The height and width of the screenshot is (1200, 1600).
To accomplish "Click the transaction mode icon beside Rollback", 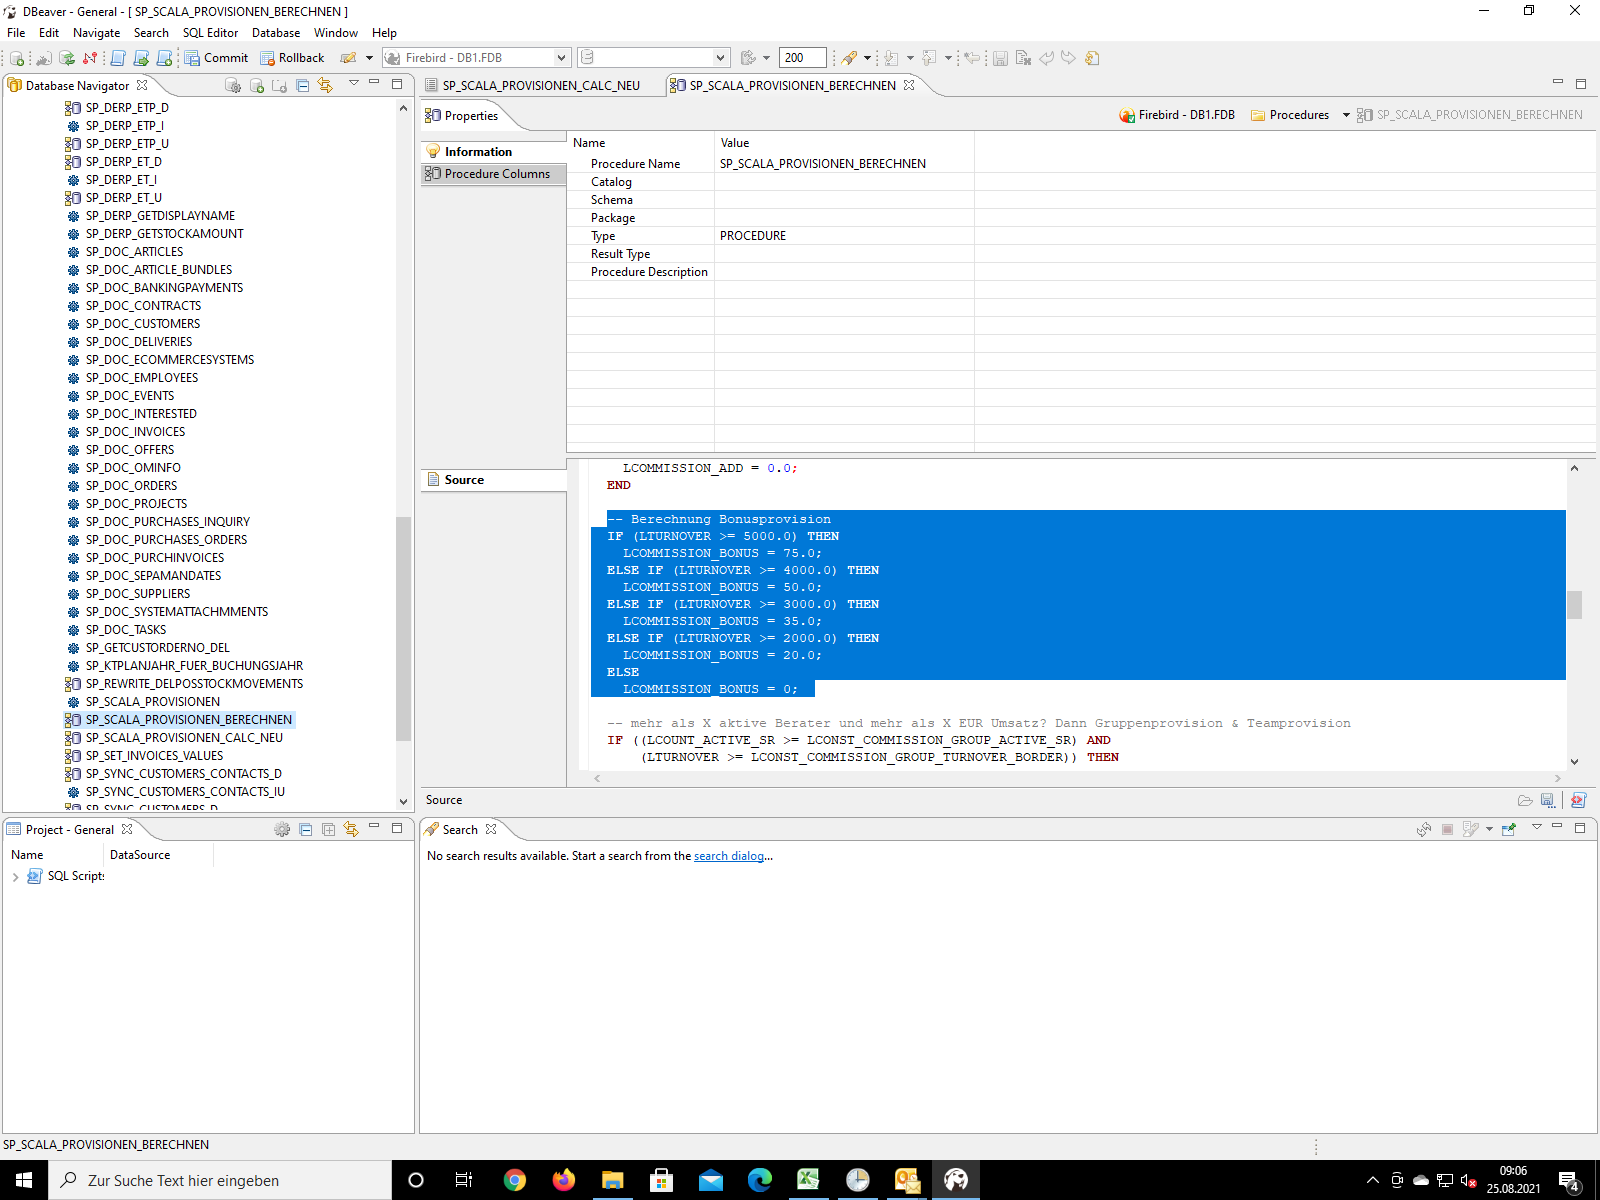I will (x=348, y=58).
